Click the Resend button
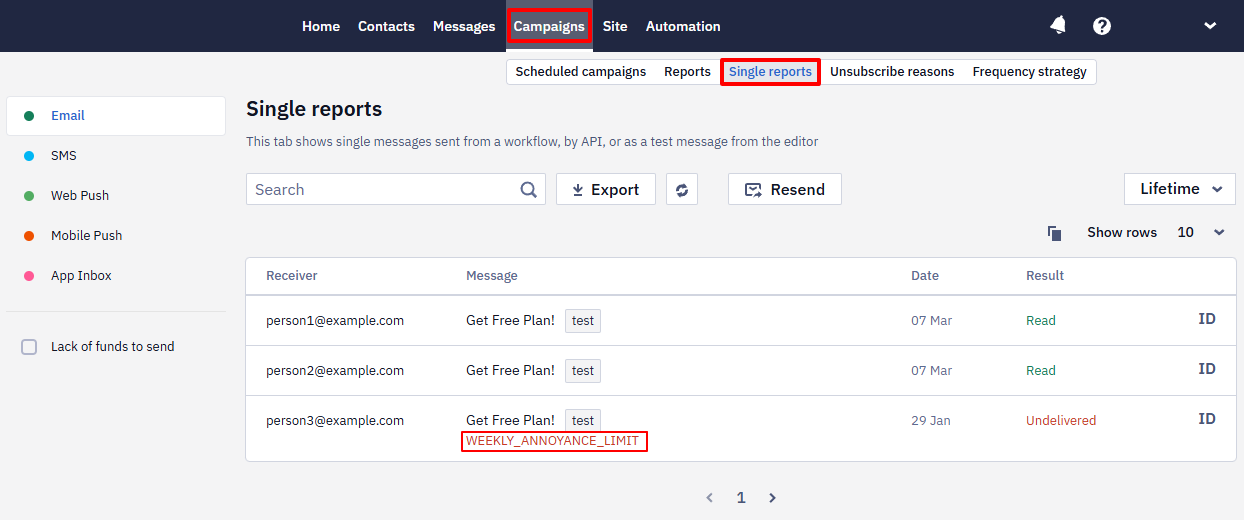Screen dimensions: 1244x520 pos(785,189)
